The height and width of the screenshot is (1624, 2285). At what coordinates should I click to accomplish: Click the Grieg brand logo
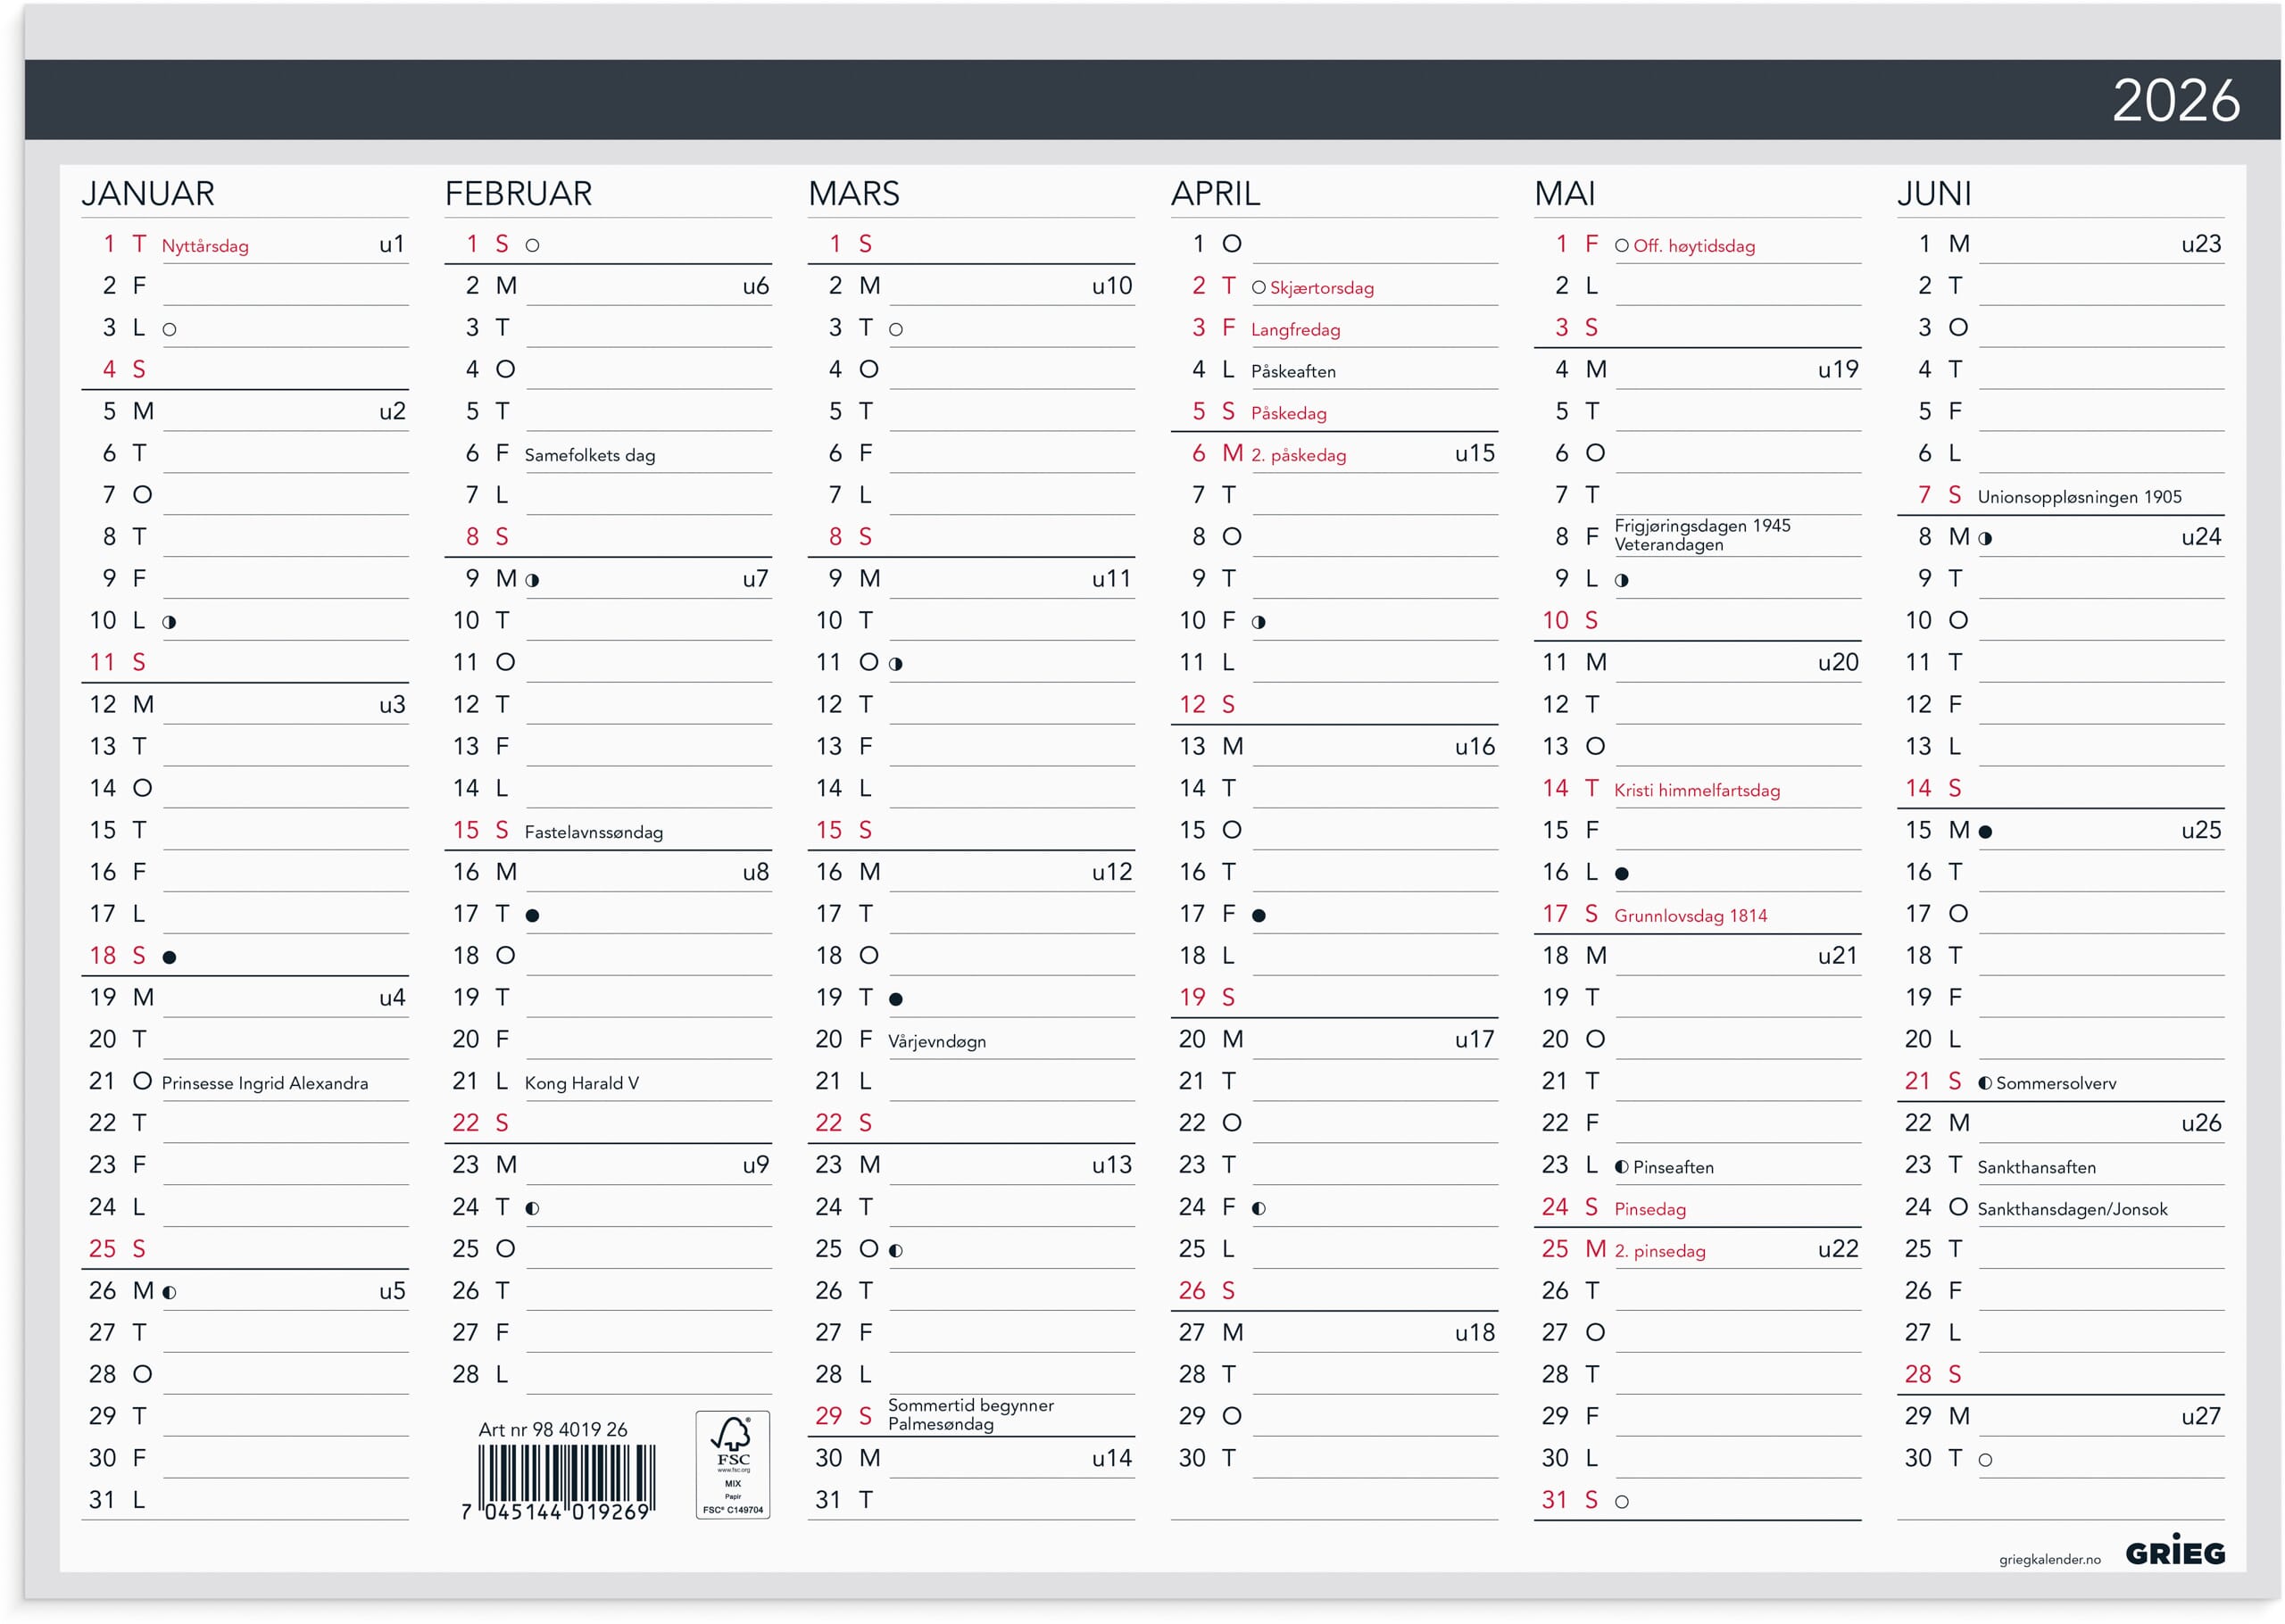[x=2174, y=1551]
